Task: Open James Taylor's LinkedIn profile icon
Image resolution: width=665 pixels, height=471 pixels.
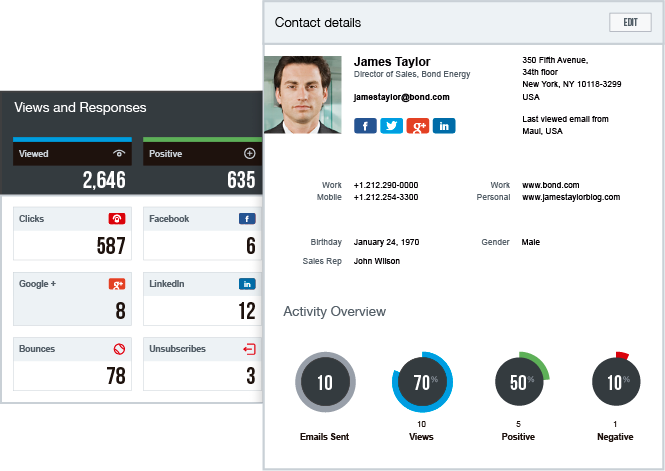Action: [443, 125]
